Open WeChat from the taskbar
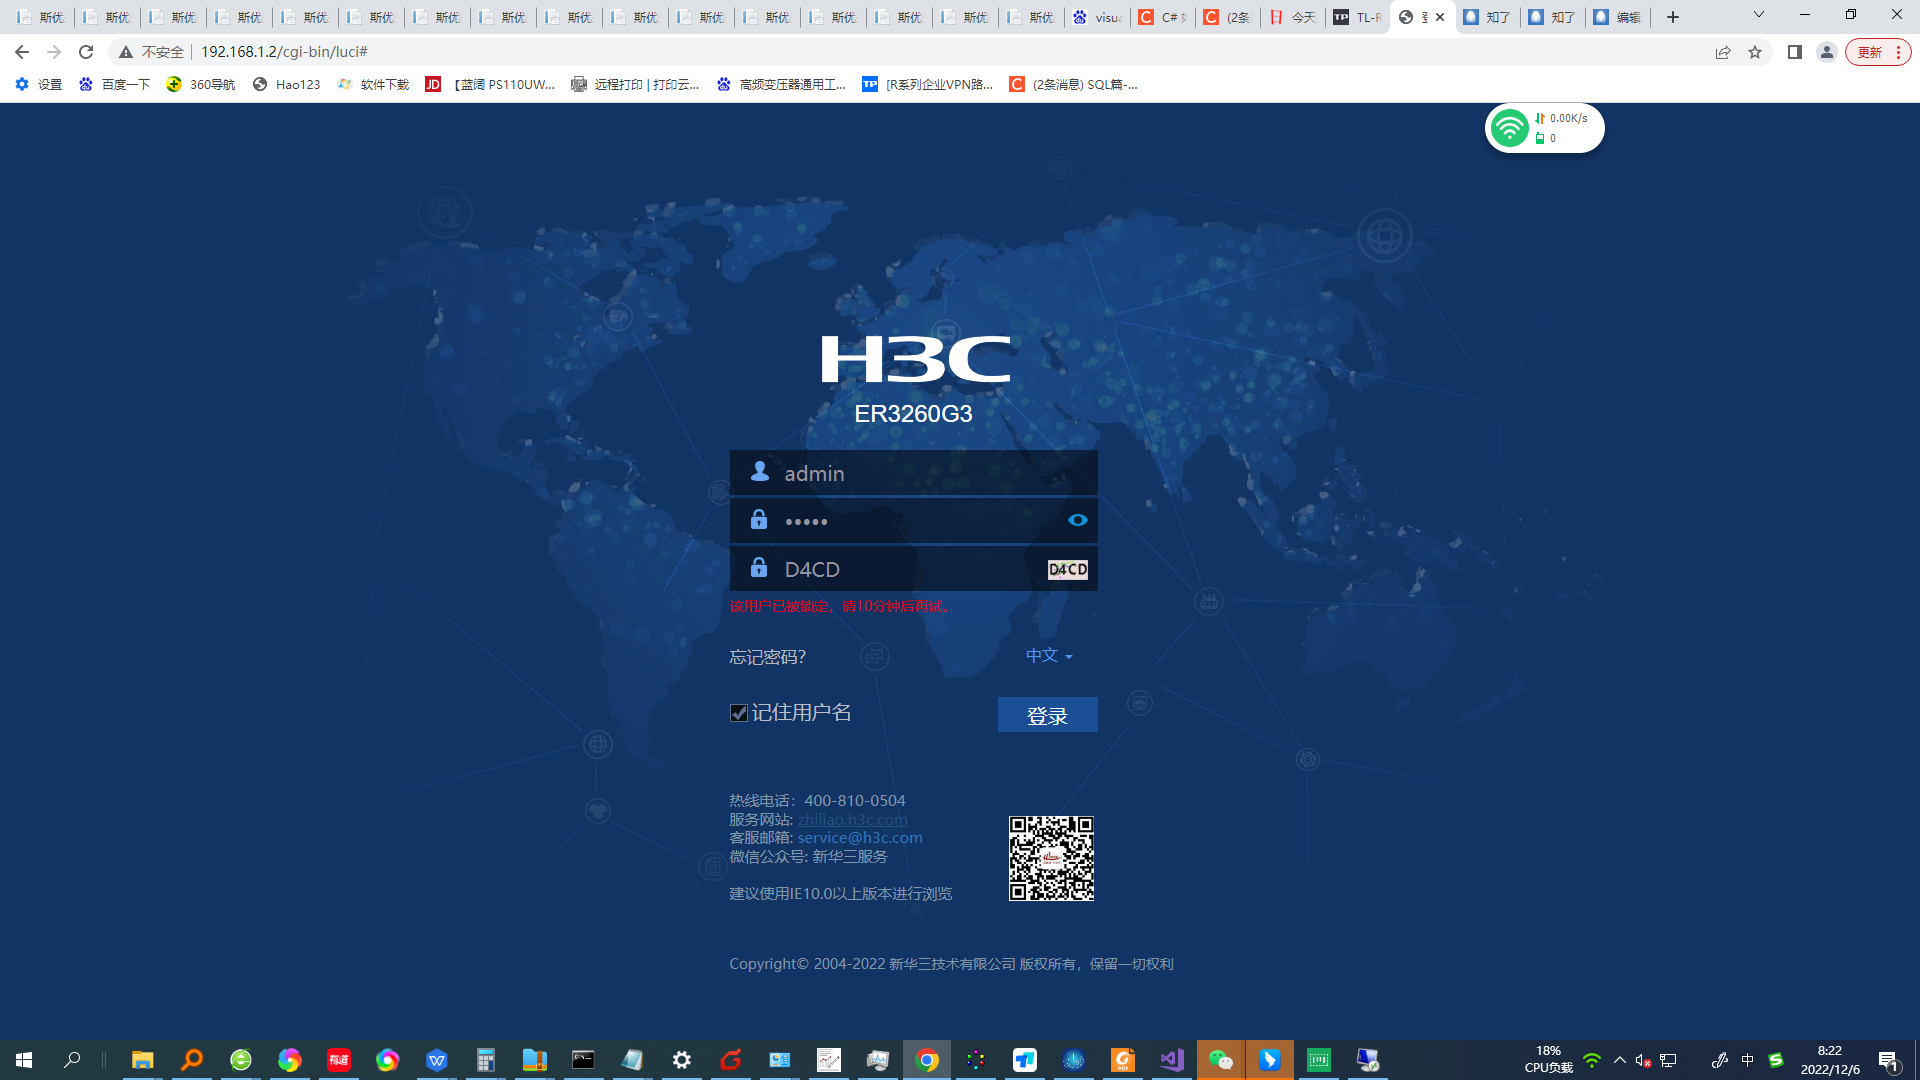Viewport: 1920px width, 1080px height. [x=1220, y=1060]
